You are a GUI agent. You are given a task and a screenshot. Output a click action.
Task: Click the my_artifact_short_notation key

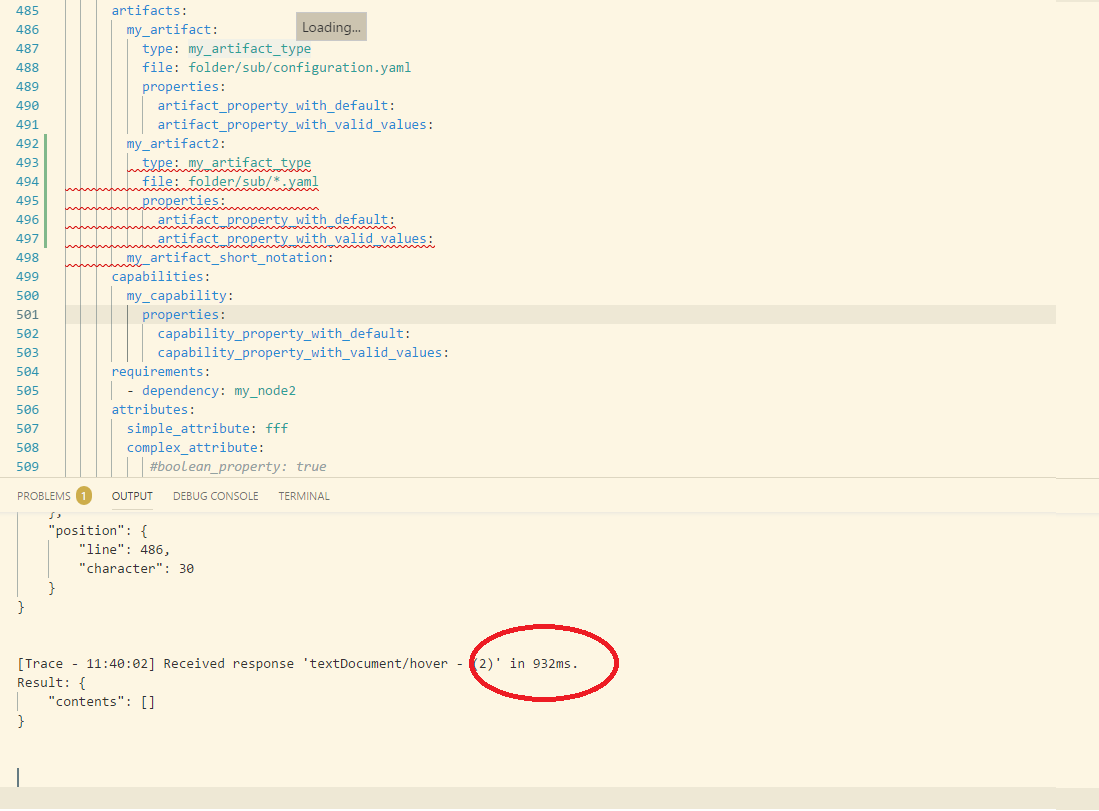coord(224,257)
